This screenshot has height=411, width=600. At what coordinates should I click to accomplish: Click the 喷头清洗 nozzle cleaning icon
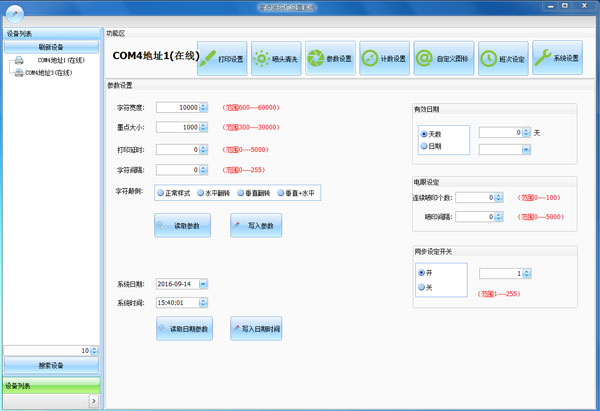(x=274, y=59)
